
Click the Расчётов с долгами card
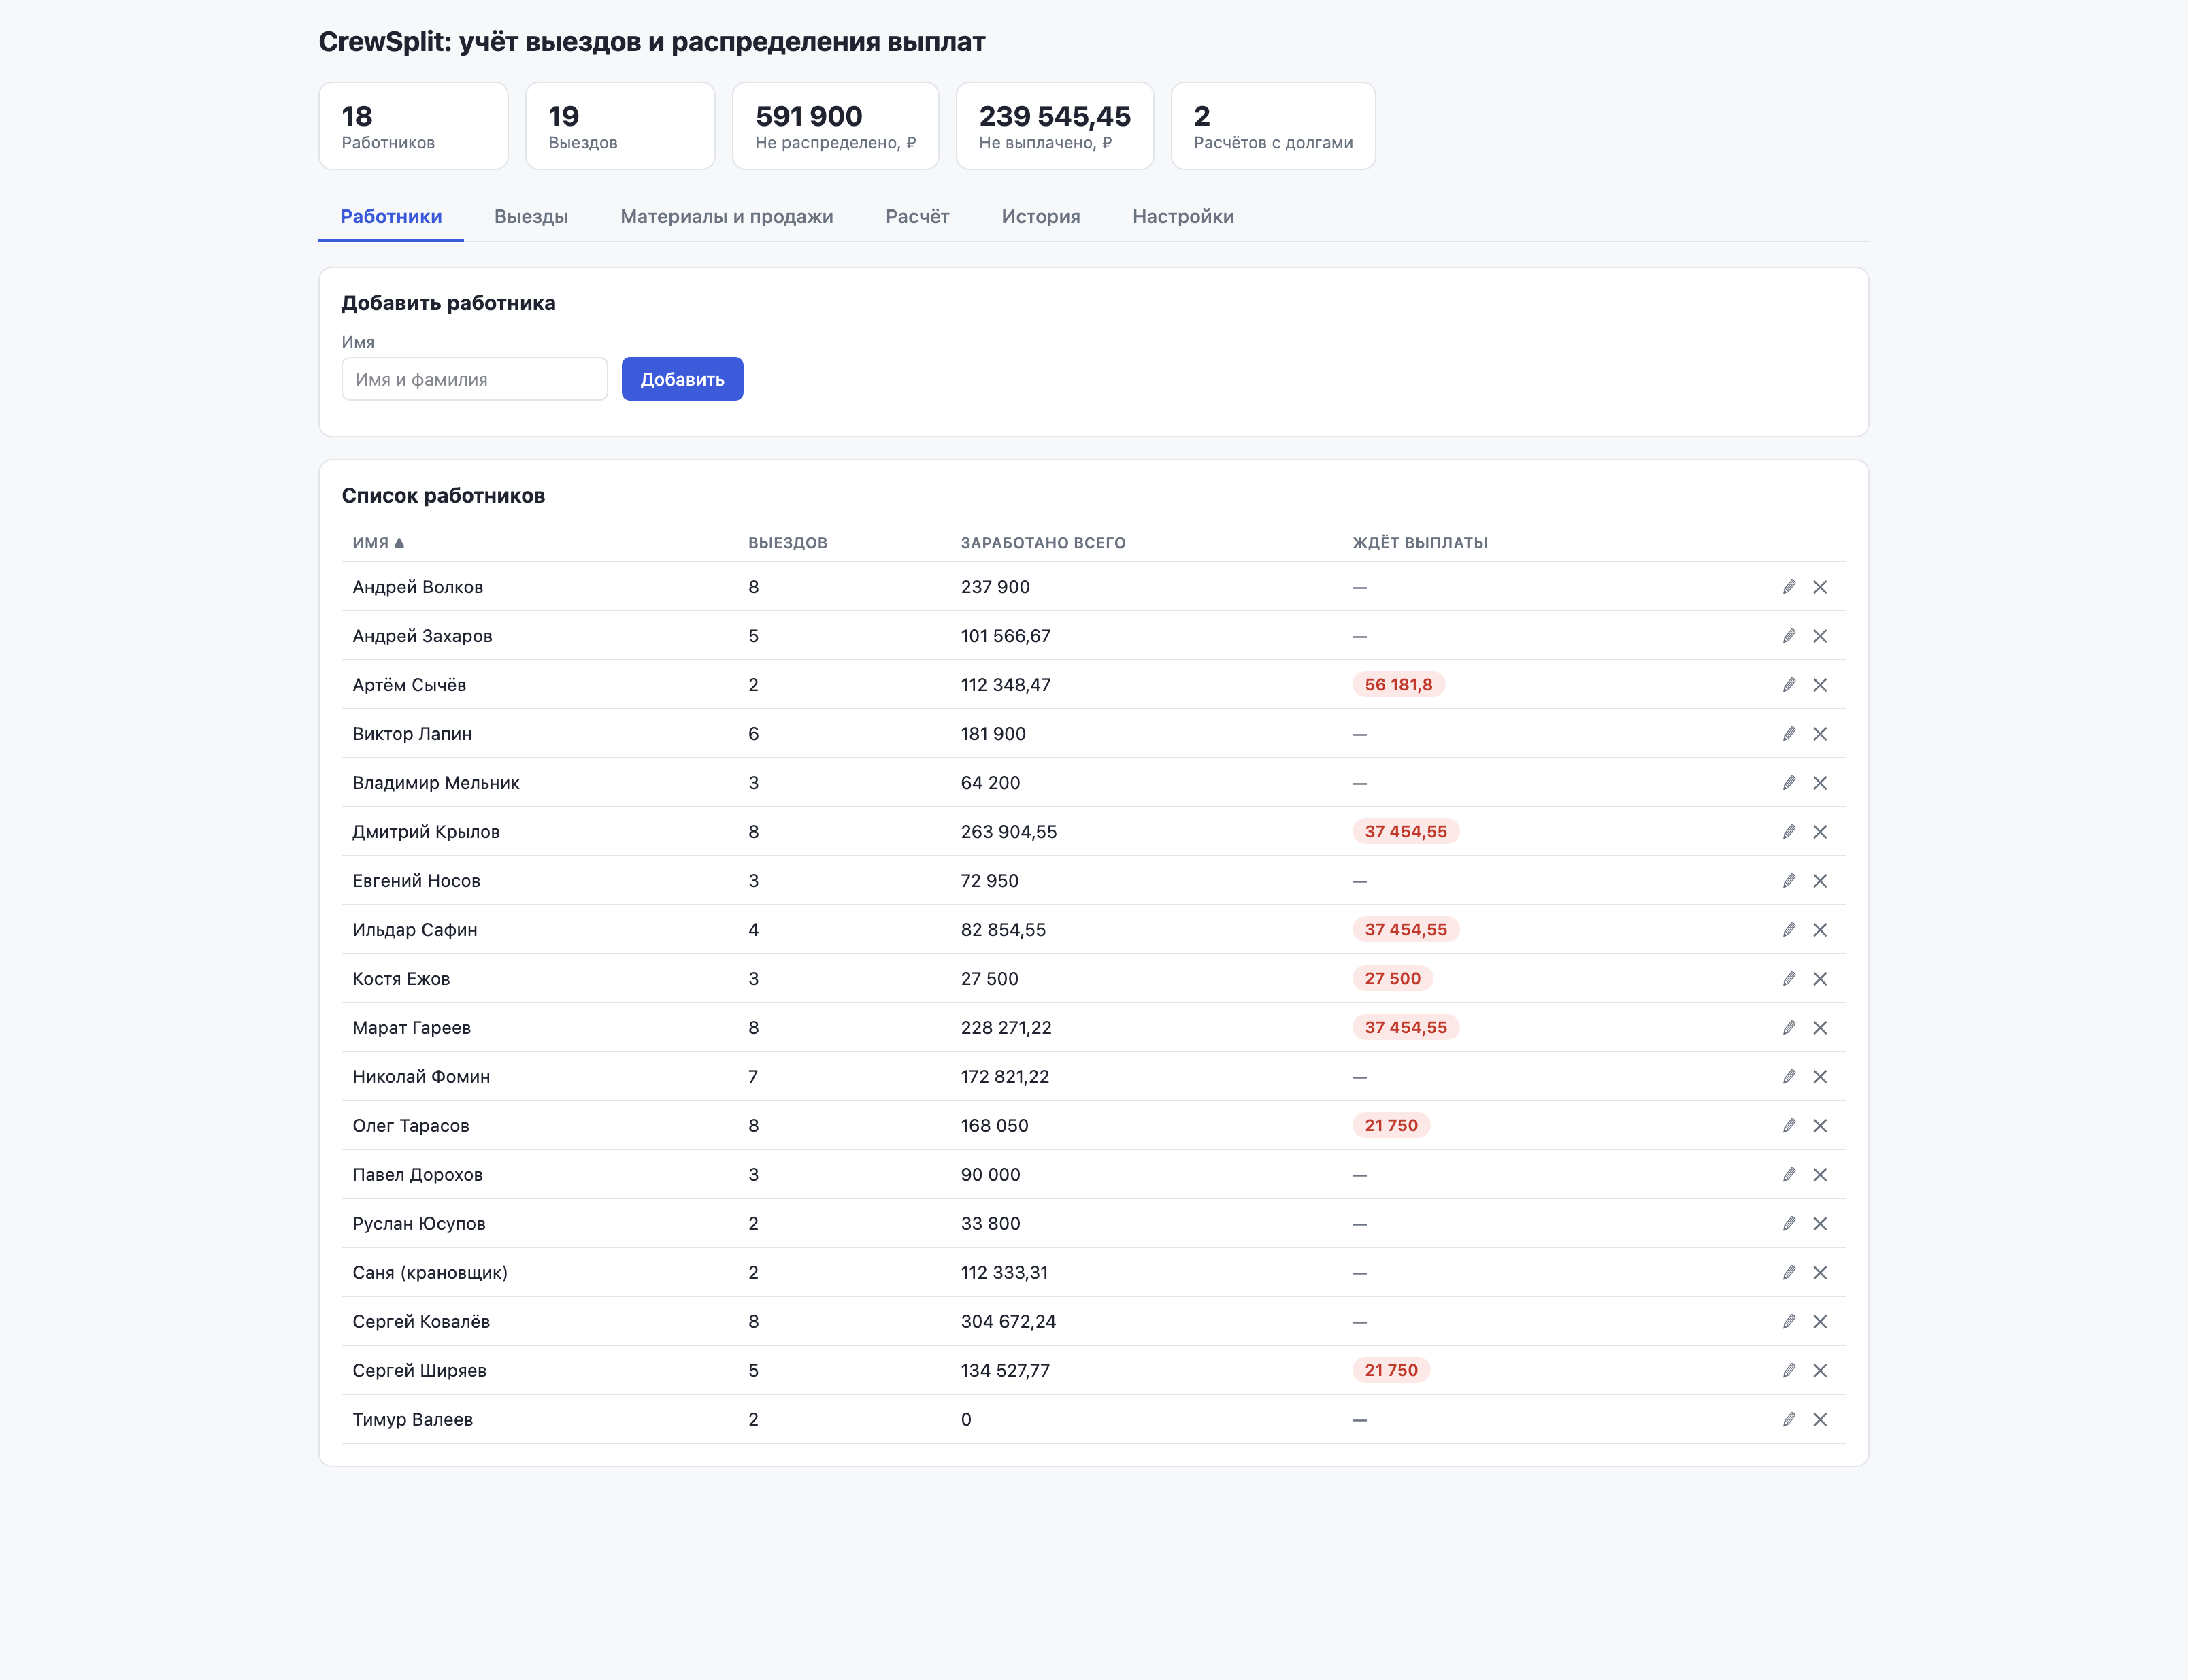[1273, 126]
